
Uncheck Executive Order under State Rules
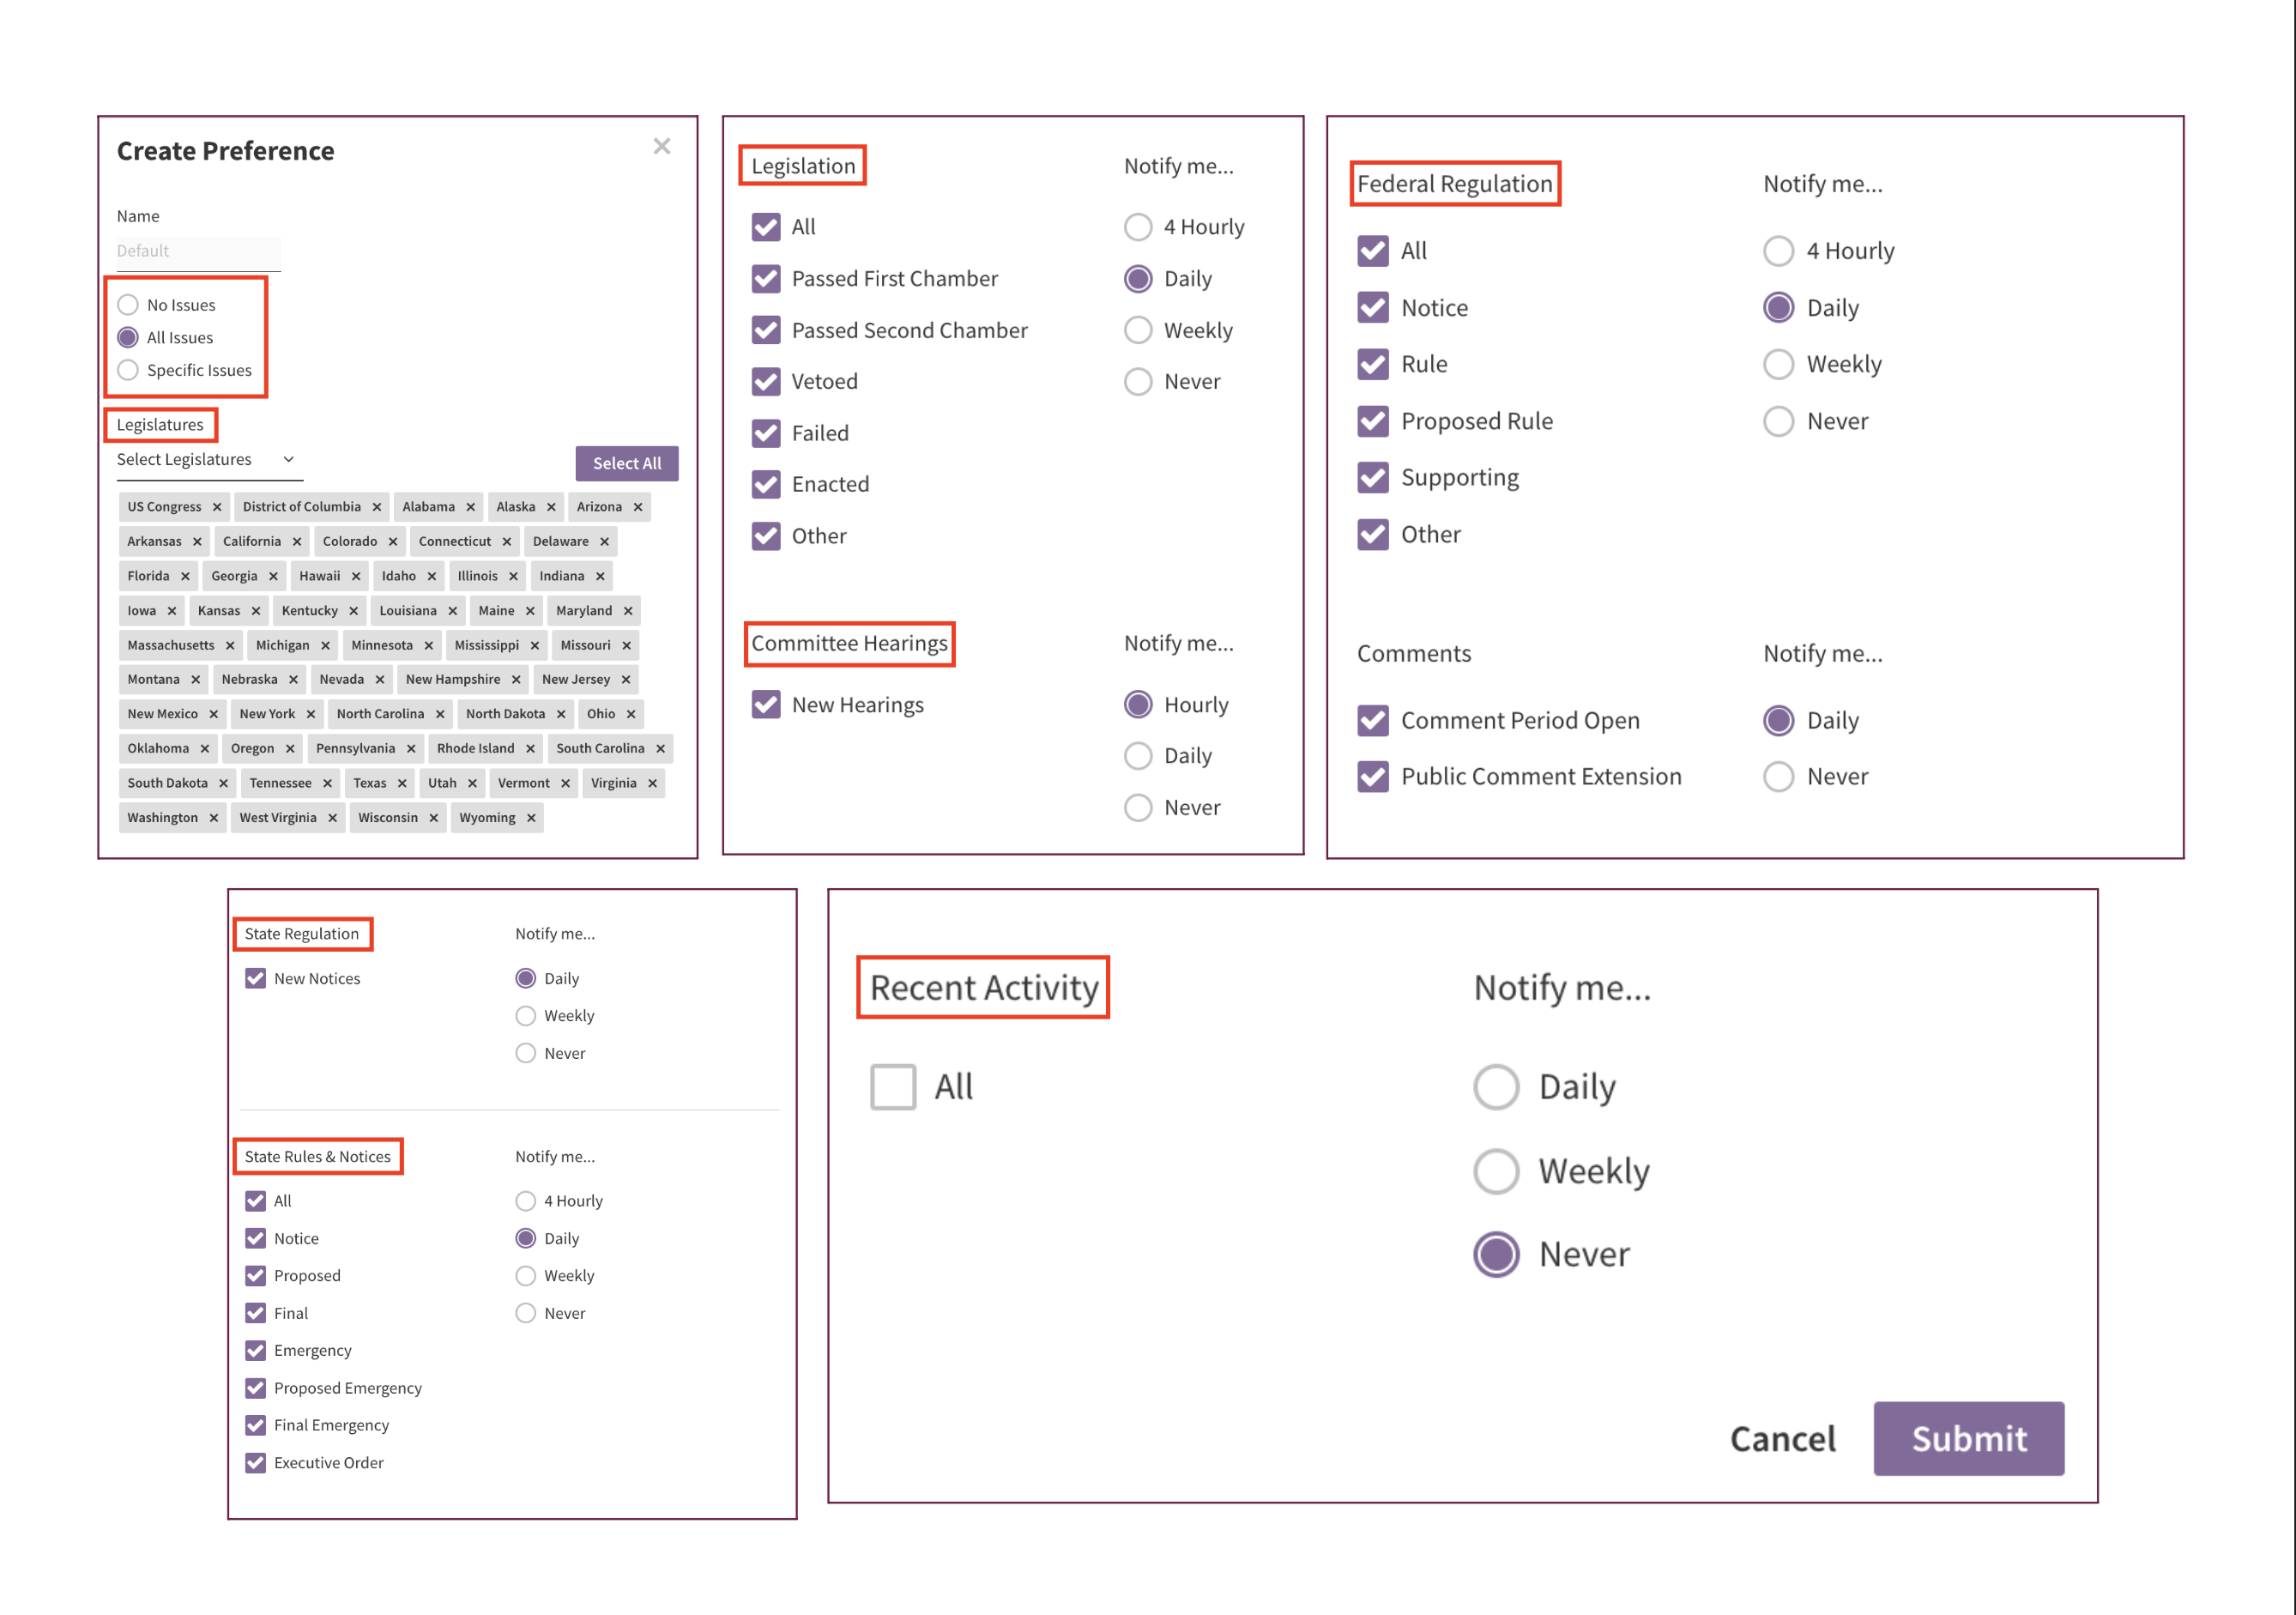coord(256,1462)
